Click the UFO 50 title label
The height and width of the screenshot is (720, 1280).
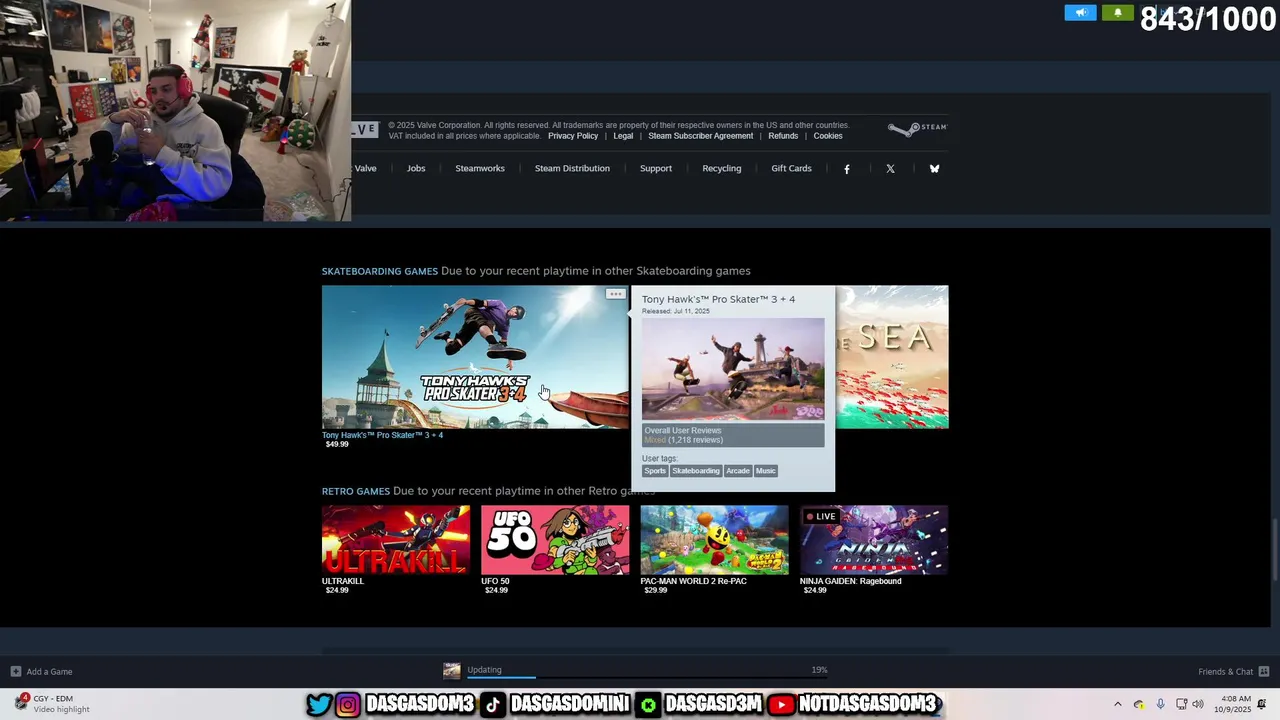click(x=495, y=581)
